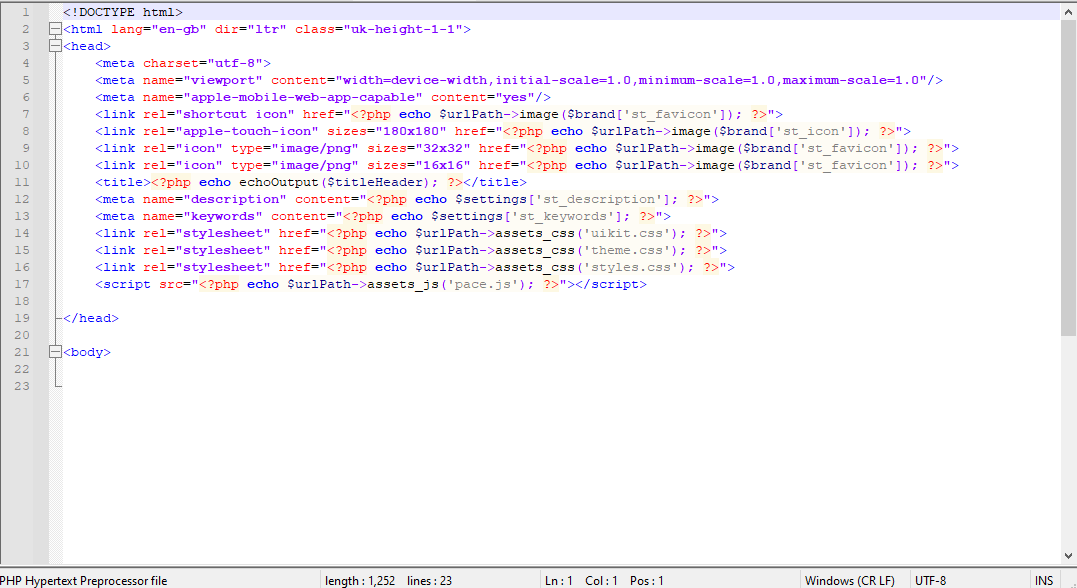This screenshot has height=588, width=1077.
Task: Click 'apple-mobile-web-app-capable' meta name
Action: point(303,97)
